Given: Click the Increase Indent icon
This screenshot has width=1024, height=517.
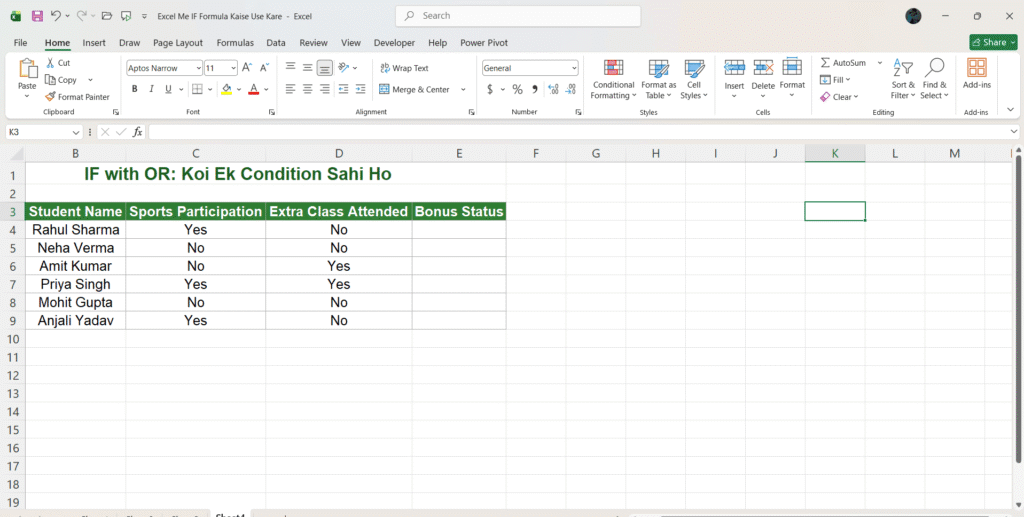Looking at the screenshot, I should [x=360, y=89].
